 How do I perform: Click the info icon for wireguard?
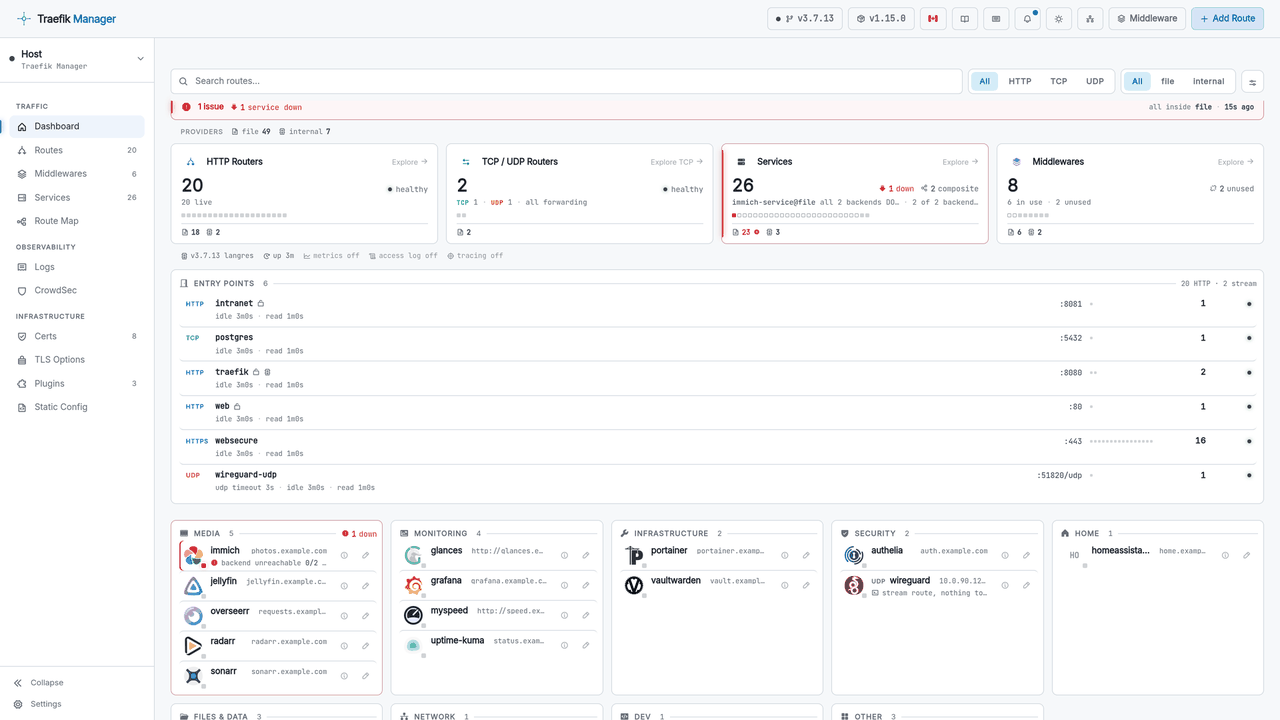click(1005, 585)
